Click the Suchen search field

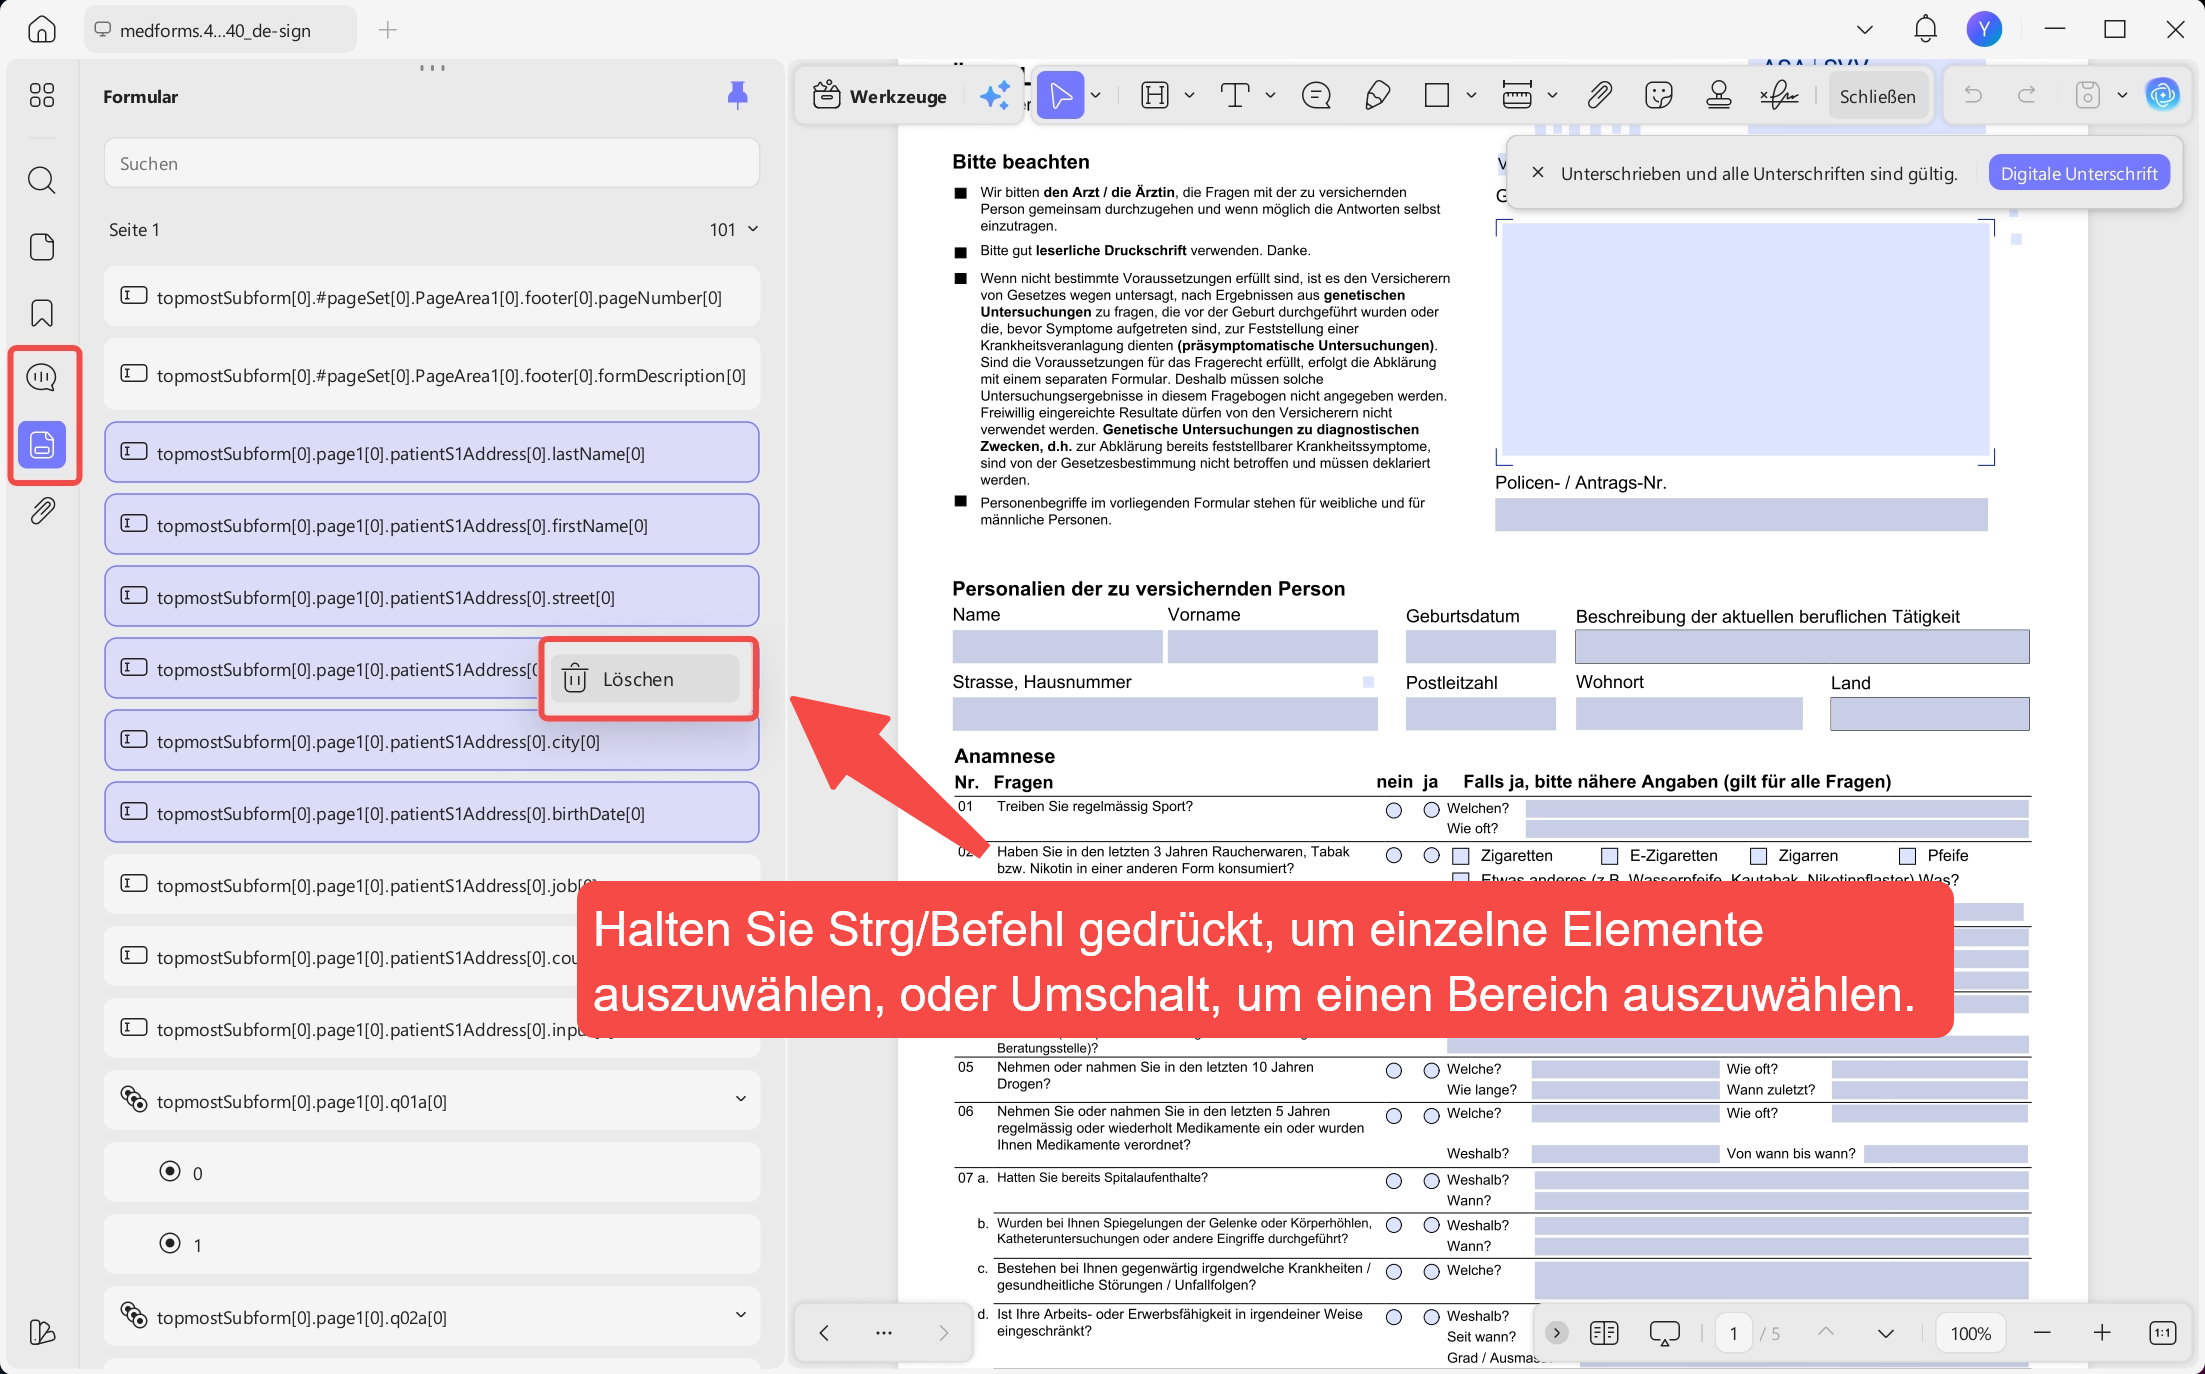(x=432, y=163)
